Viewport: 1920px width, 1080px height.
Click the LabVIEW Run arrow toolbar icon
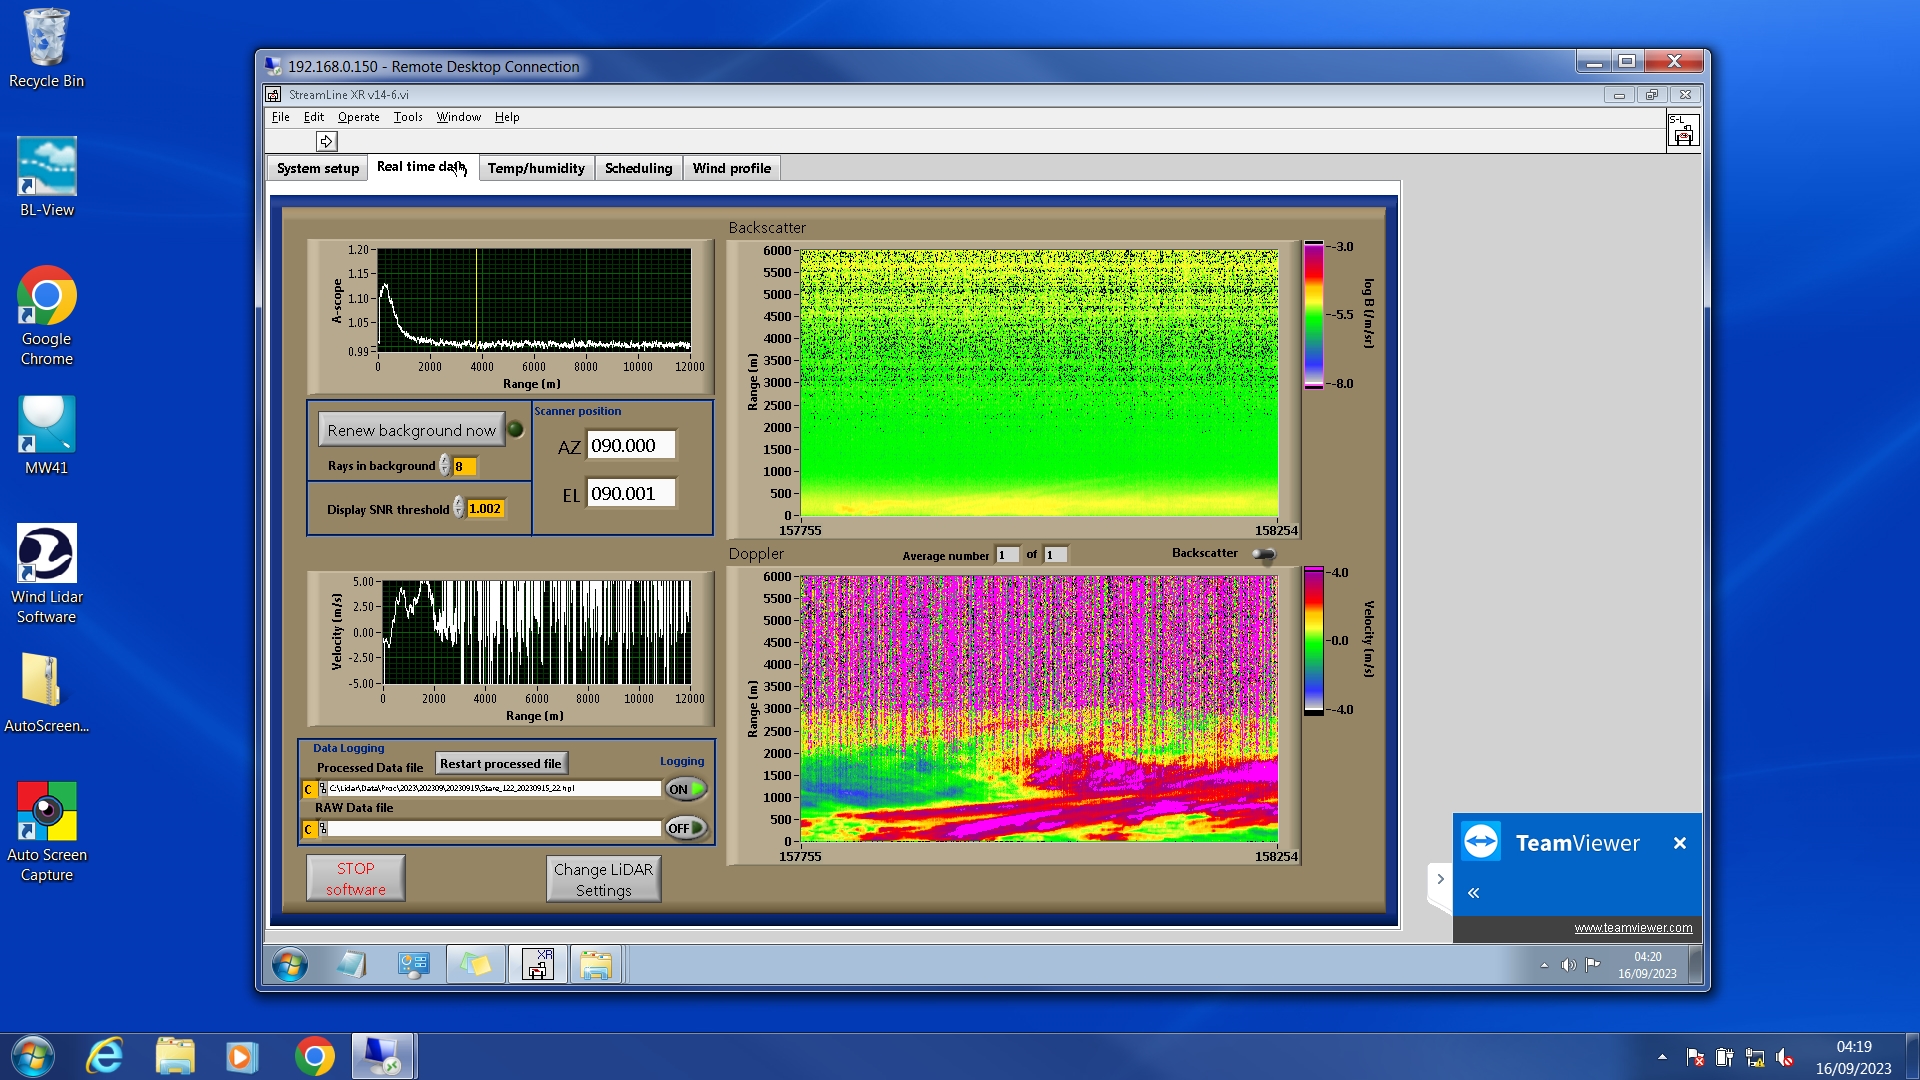tap(326, 142)
